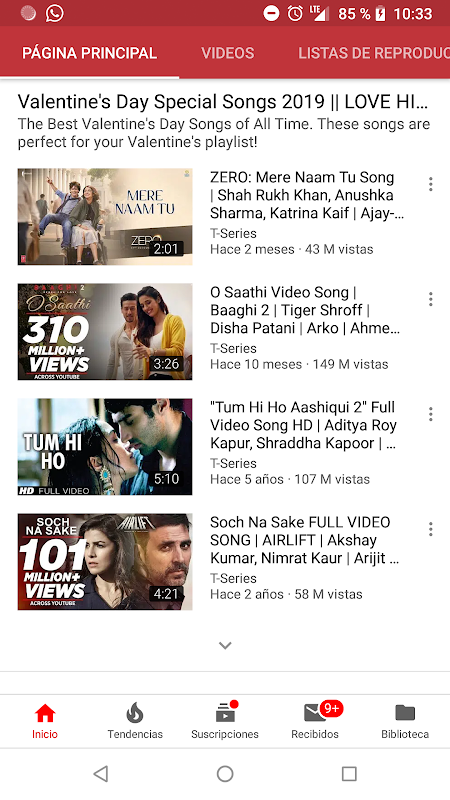Viewport: 450px width, 800px height.
Task: Select the PÁGINA PRINCIPAL tab
Action: point(89,53)
